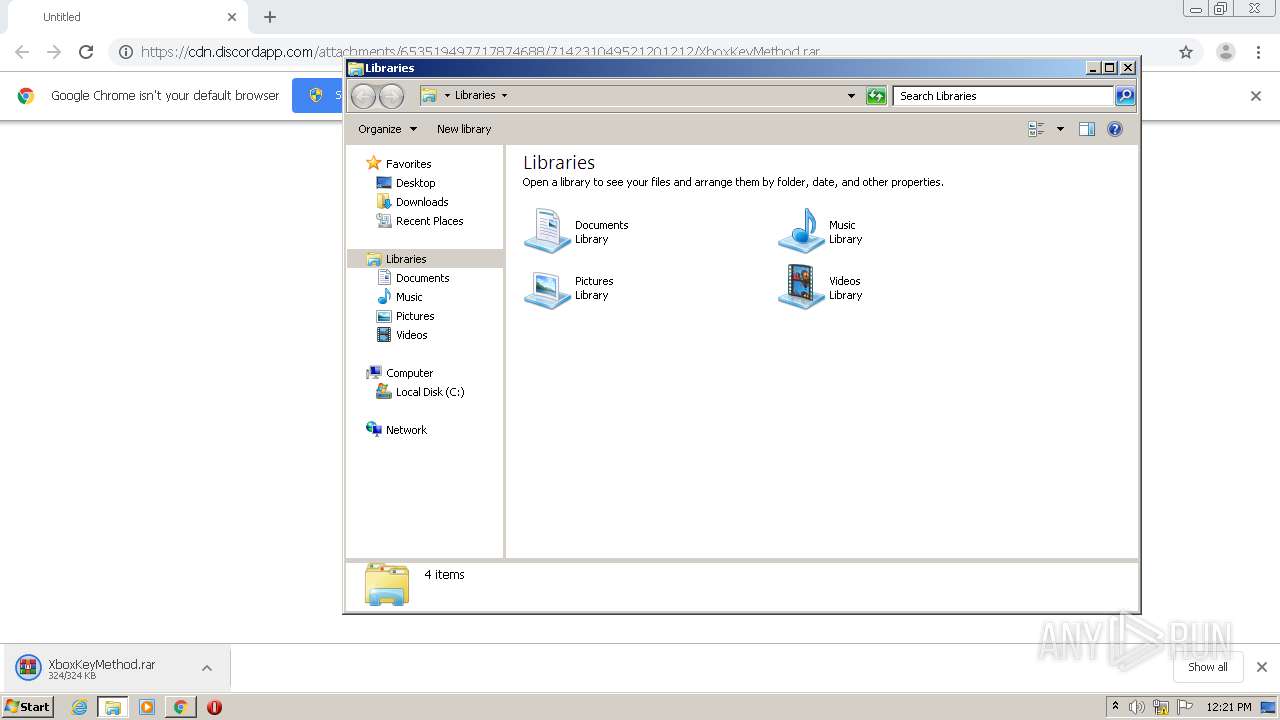The height and width of the screenshot is (720, 1280).
Task: Open the Windows Start menu
Action: (x=28, y=706)
